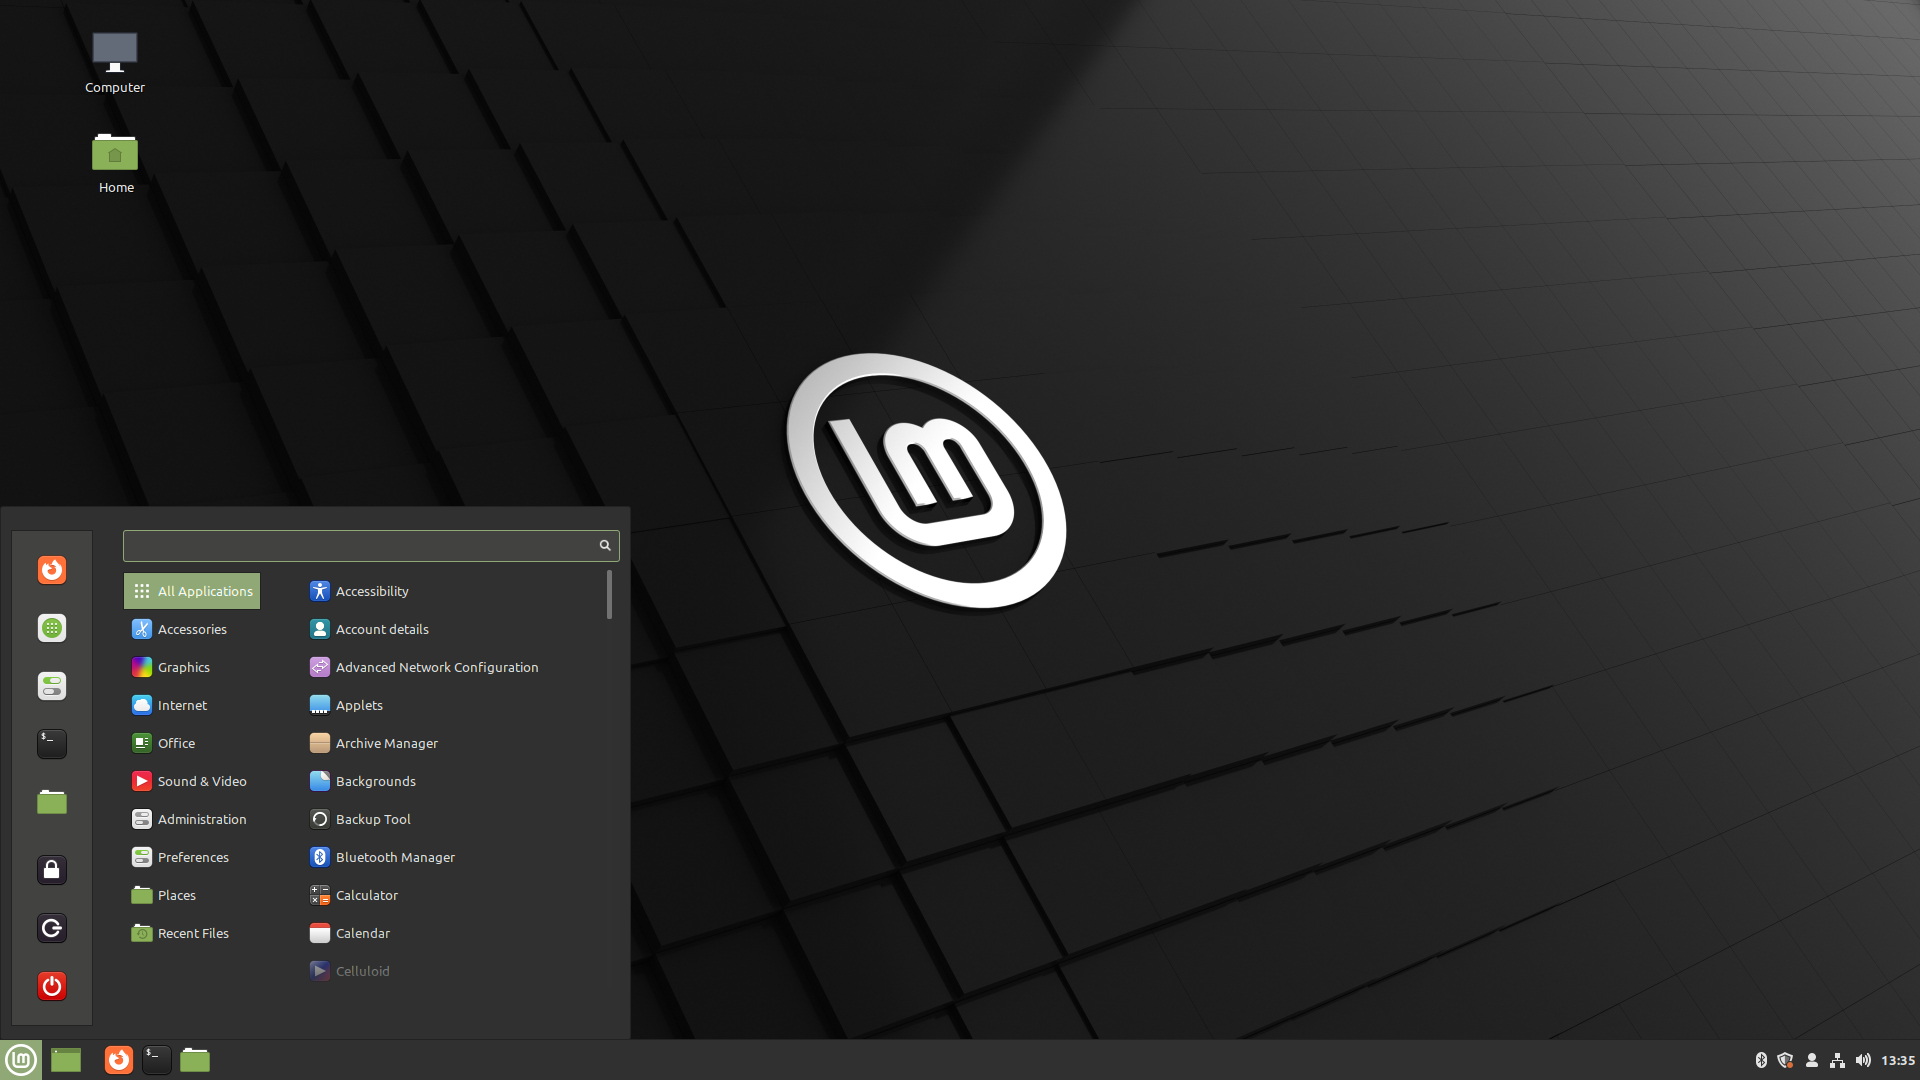Select the Accessibility menu entry
Screen dimensions: 1920x1080
371,589
